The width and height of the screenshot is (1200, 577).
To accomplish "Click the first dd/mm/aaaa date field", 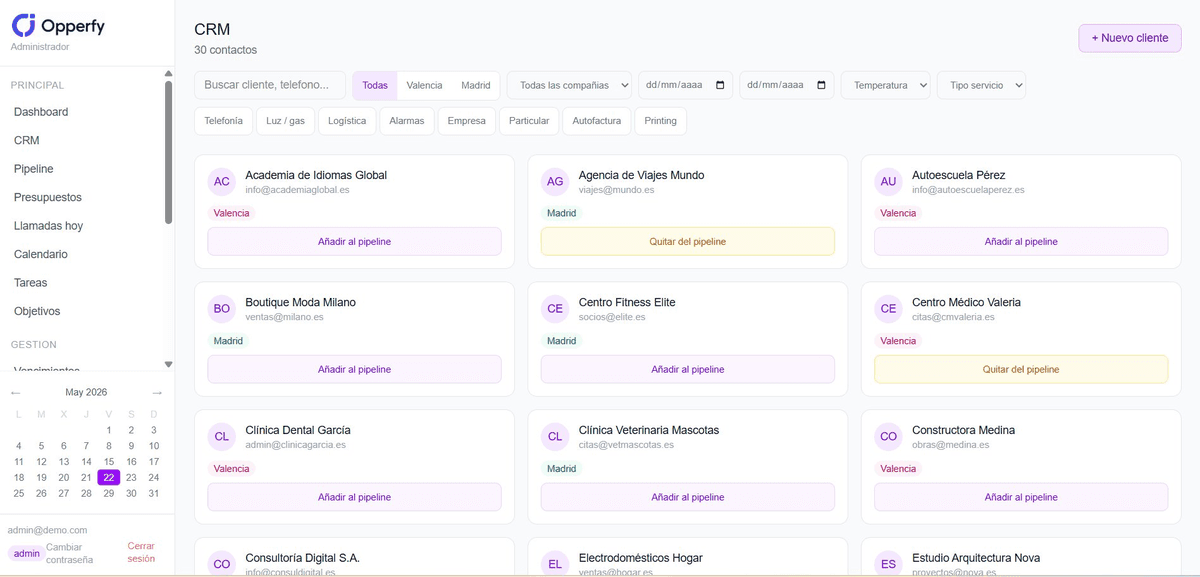I will 685,85.
